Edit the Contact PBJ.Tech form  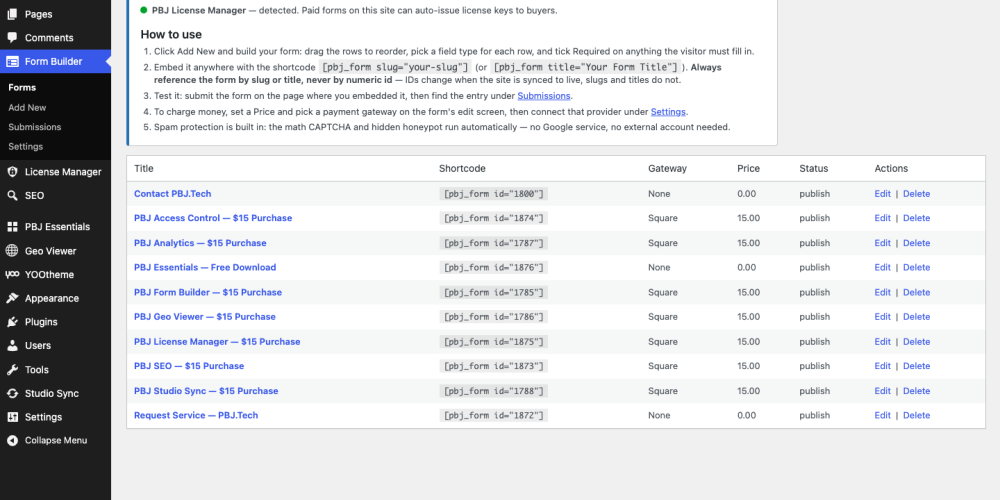(882, 194)
